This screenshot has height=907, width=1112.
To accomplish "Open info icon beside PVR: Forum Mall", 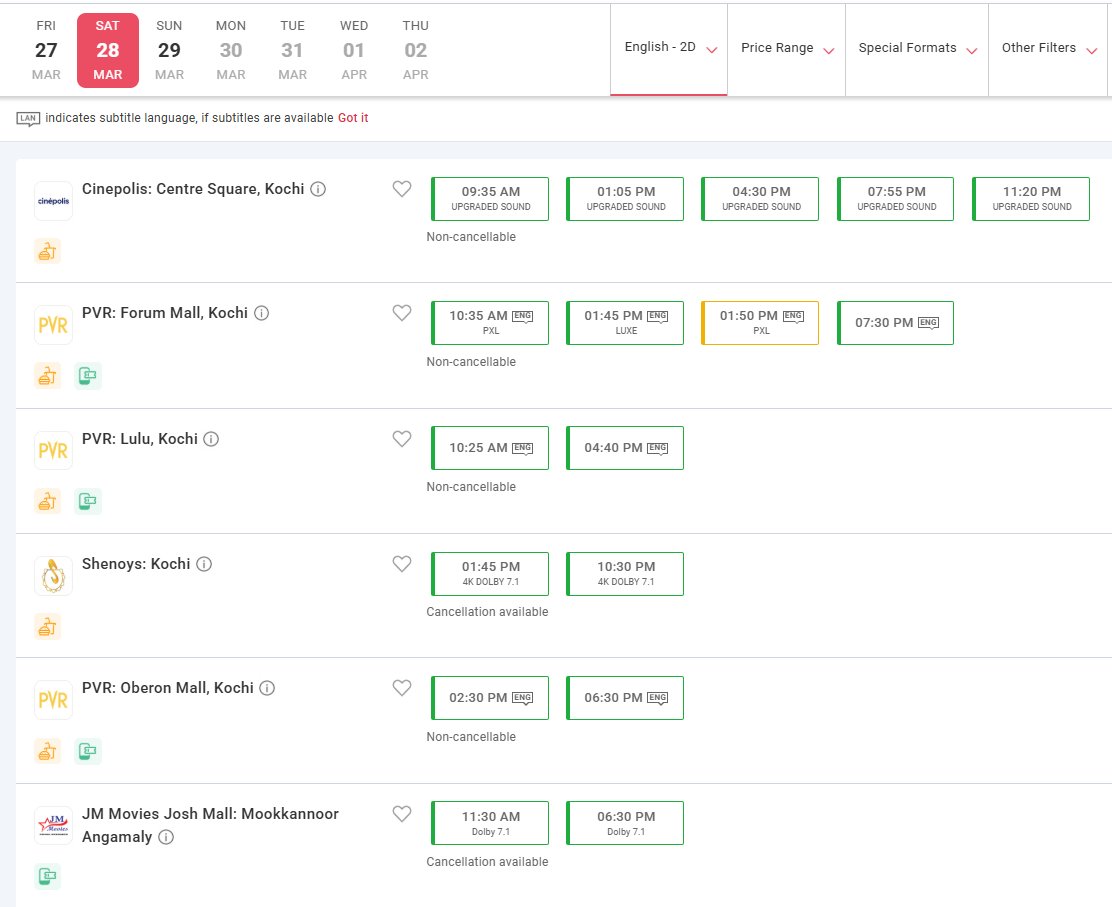I will [x=262, y=313].
